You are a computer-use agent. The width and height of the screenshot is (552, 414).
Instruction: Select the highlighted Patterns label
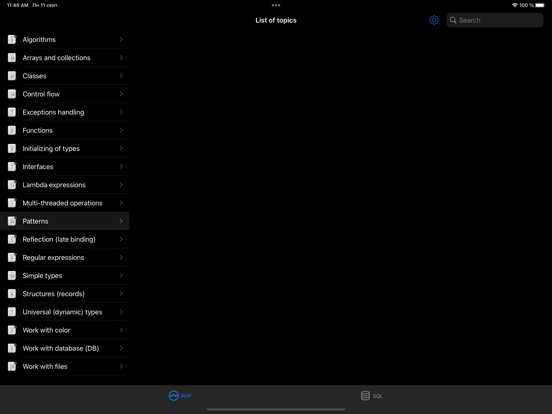coord(35,221)
